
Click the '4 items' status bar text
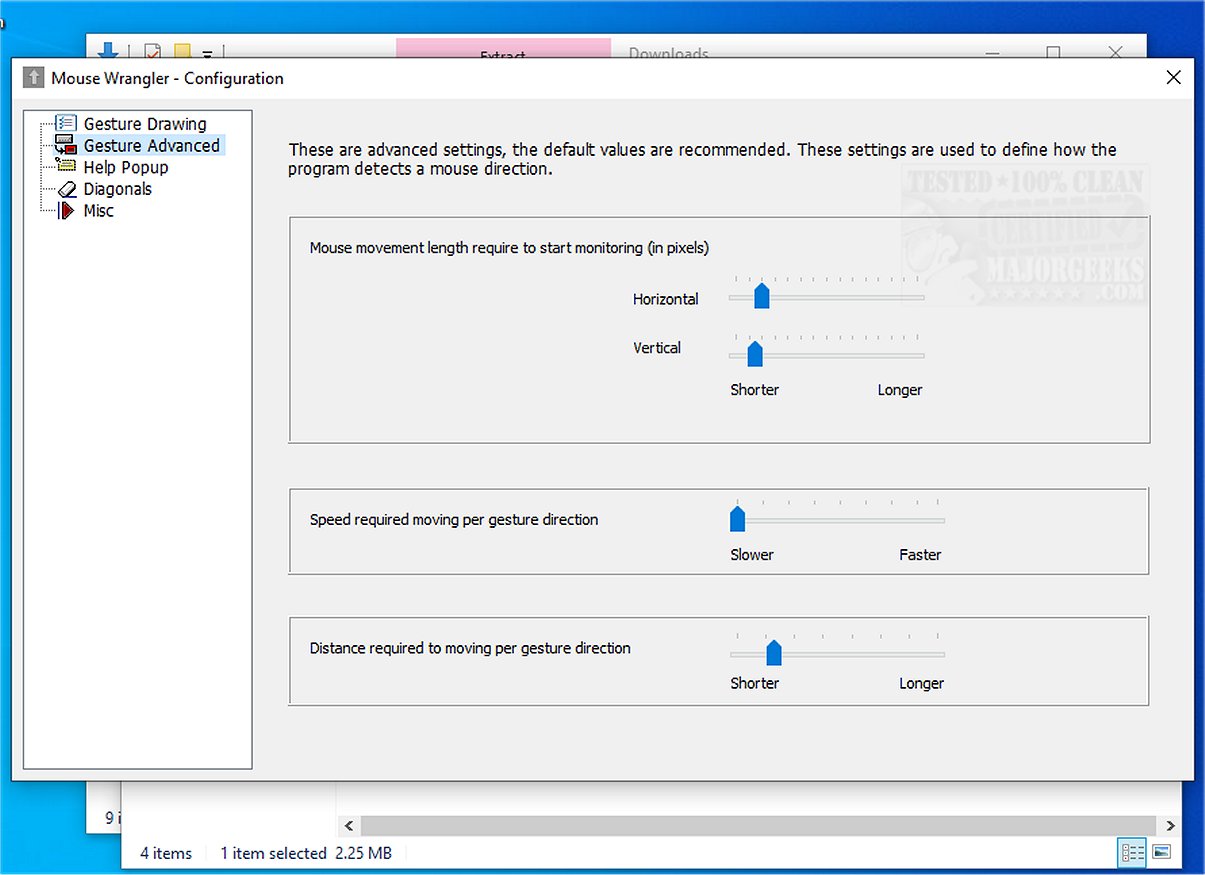(166, 853)
